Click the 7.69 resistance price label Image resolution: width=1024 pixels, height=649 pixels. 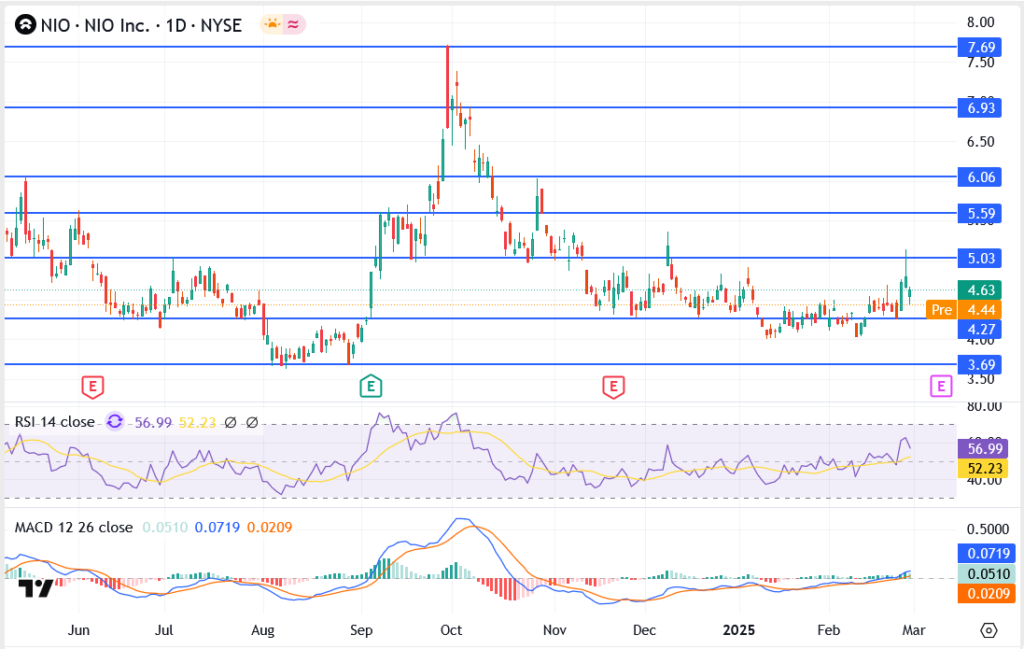[975, 47]
